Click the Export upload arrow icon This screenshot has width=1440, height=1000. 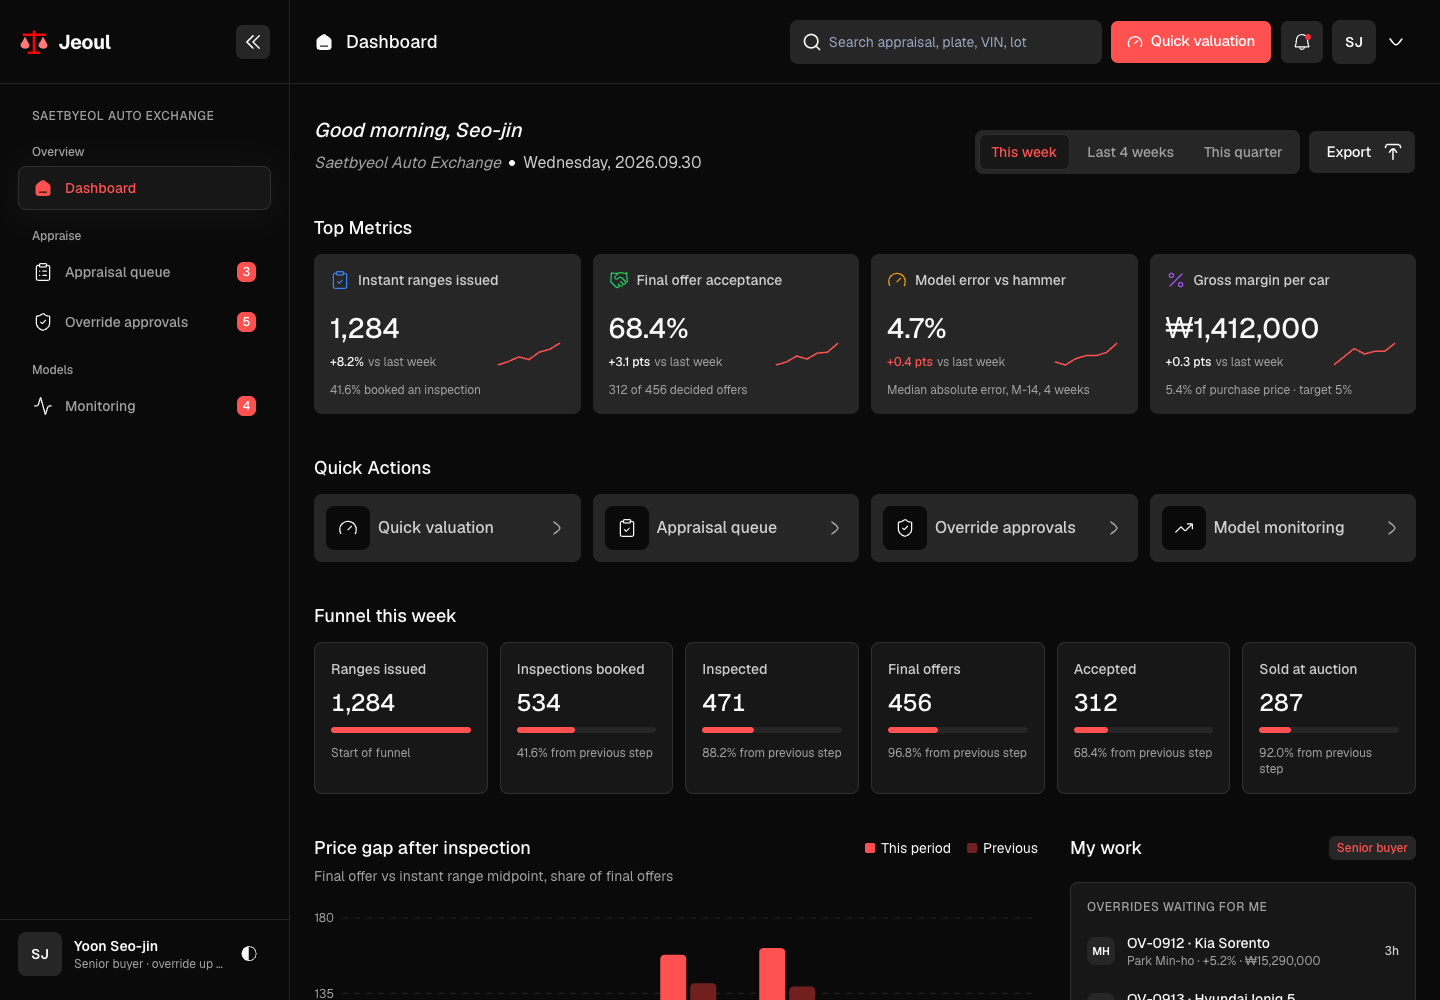[x=1393, y=152]
